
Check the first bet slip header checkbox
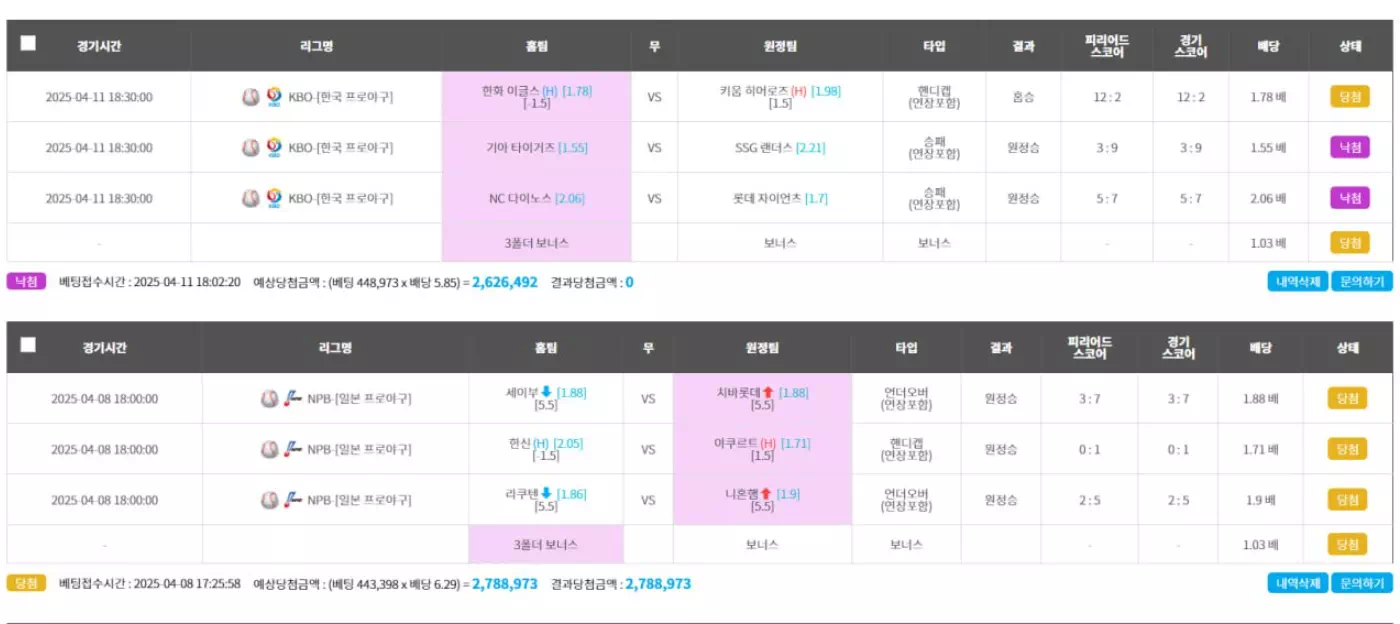click(28, 43)
